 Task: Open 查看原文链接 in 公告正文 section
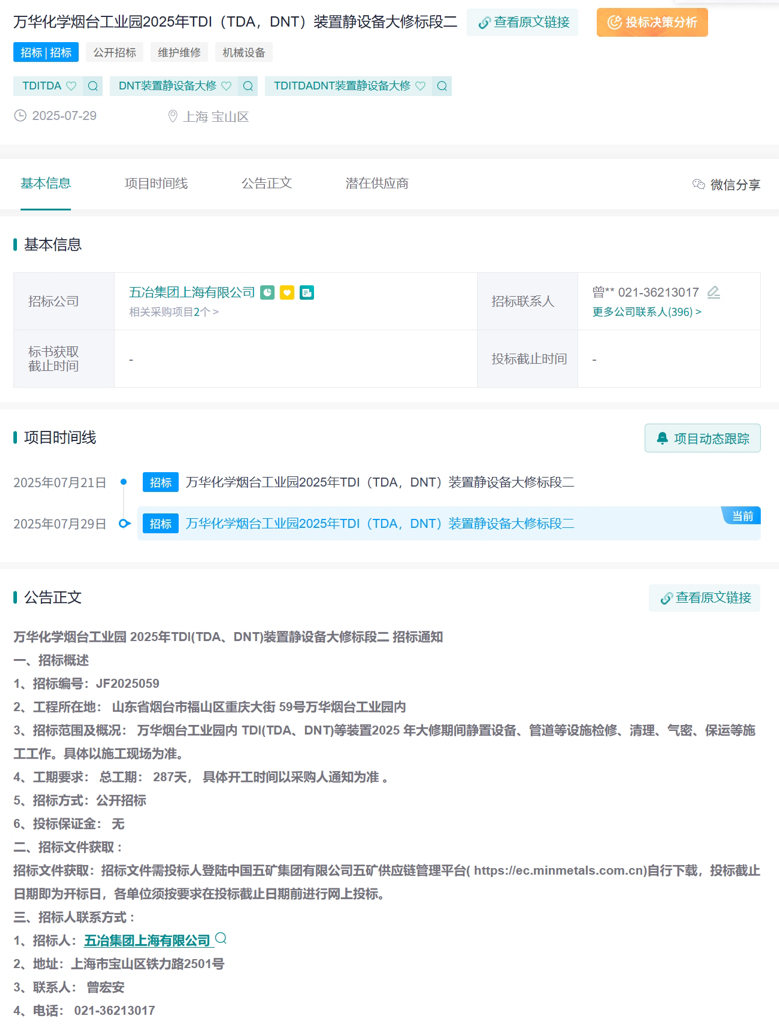(x=705, y=598)
